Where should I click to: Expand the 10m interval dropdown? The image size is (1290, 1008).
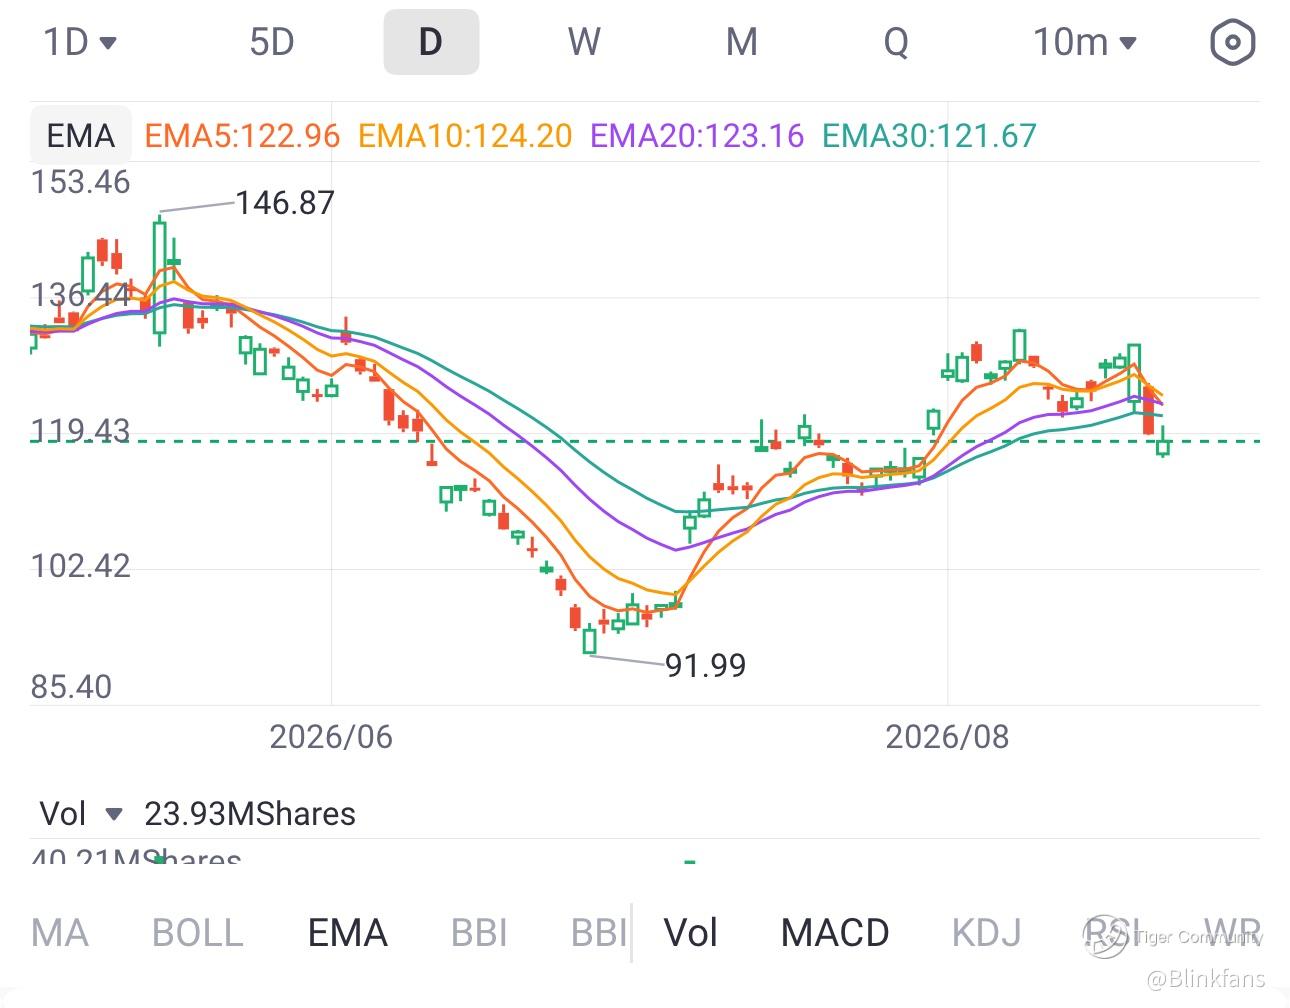pos(1085,43)
